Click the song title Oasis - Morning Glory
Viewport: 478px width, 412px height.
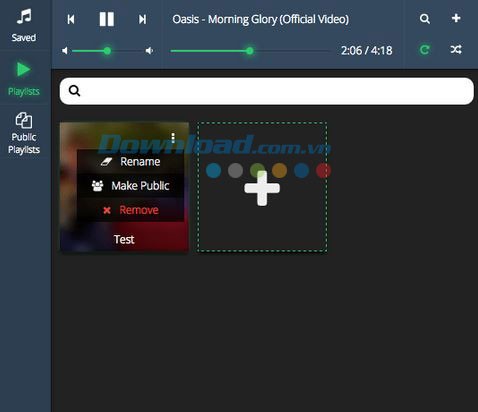[261, 19]
